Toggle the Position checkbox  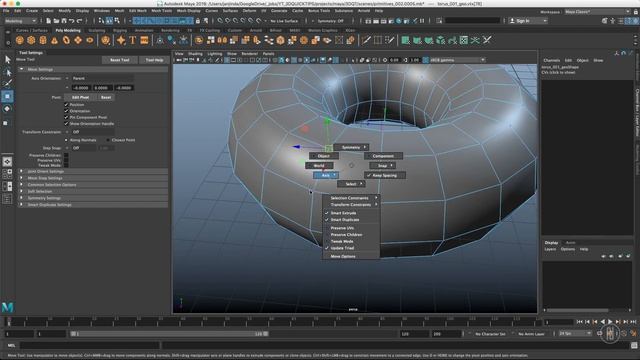coord(66,104)
